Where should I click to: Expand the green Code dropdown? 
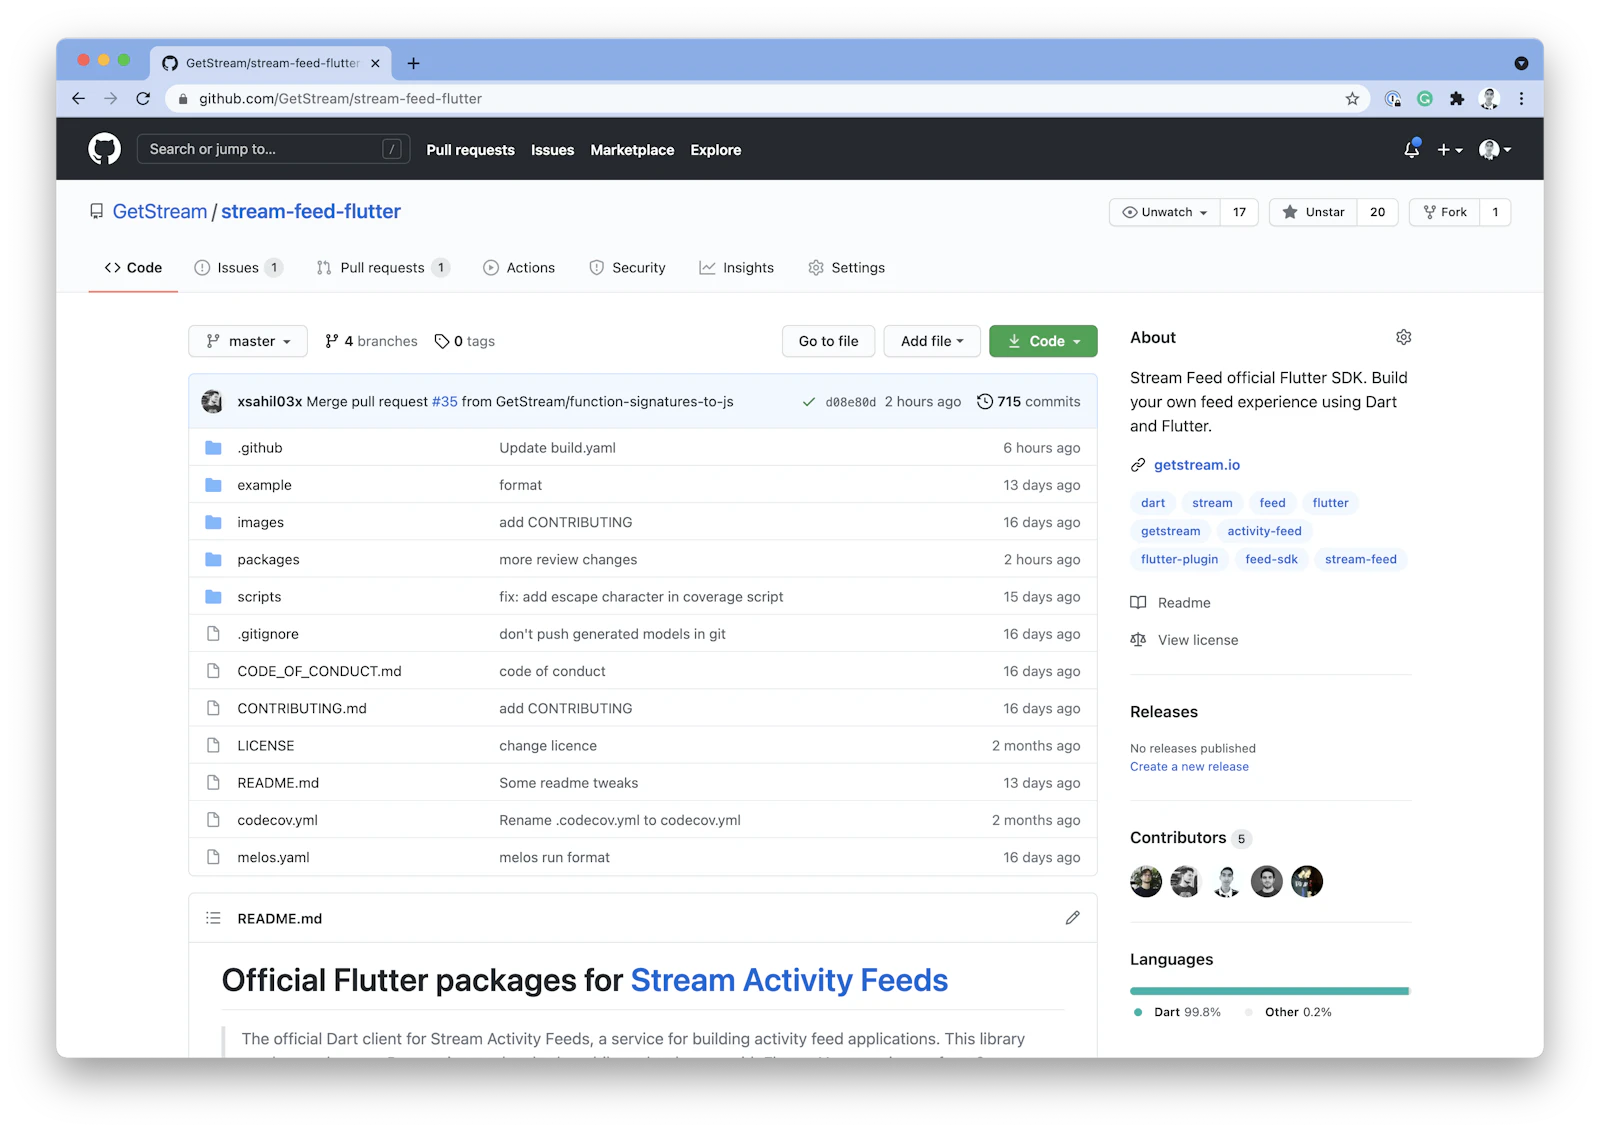coord(1043,341)
